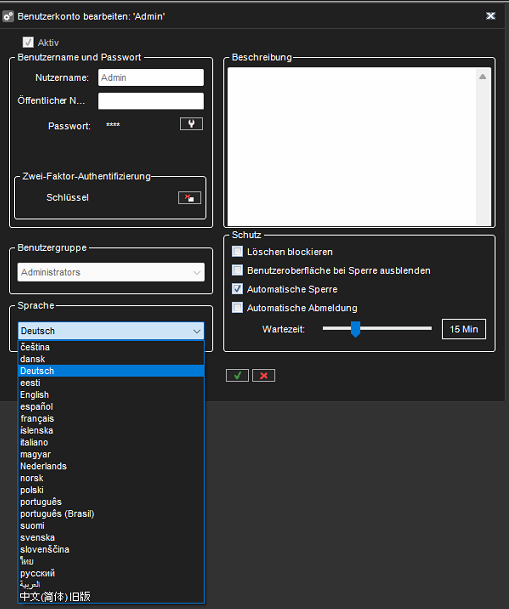509x609 pixels.
Task: Open the Benutzergruppe Administrators dropdown
Action: tap(111, 272)
